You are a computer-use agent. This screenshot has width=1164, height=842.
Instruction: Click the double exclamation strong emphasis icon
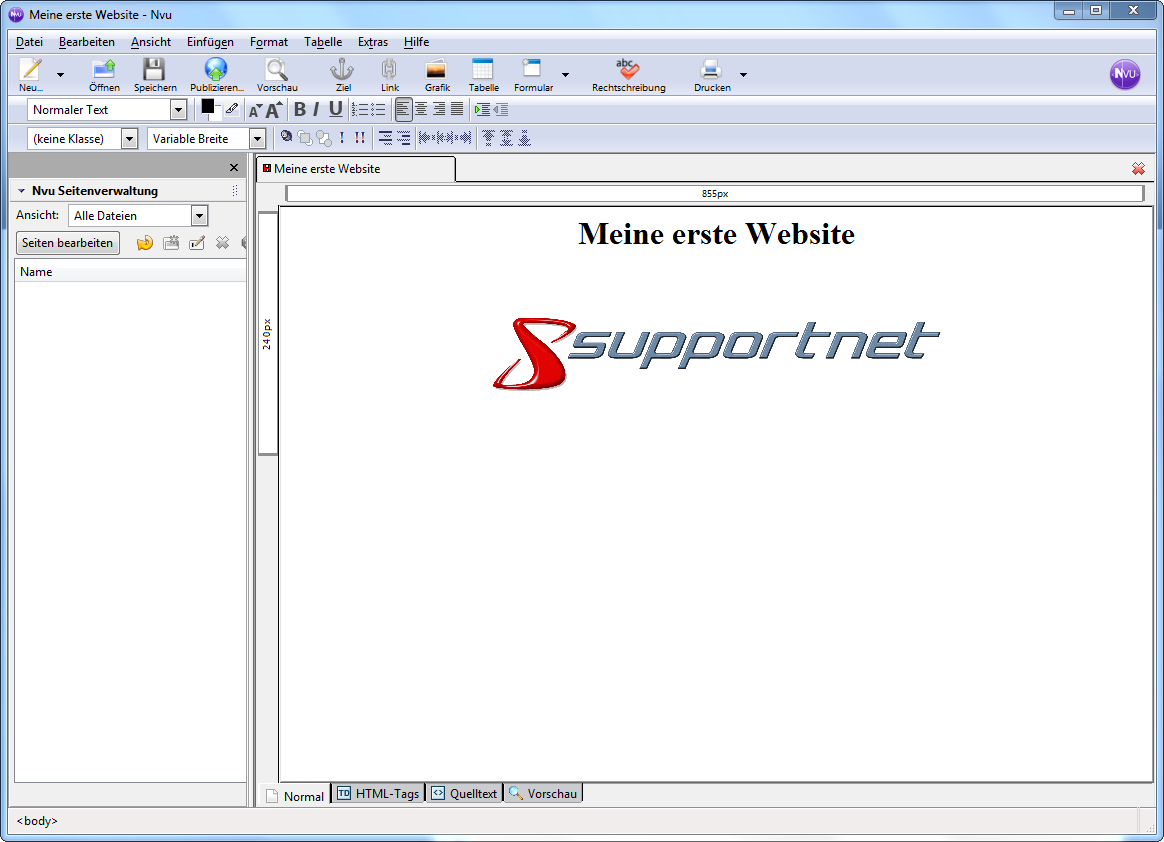tap(359, 137)
